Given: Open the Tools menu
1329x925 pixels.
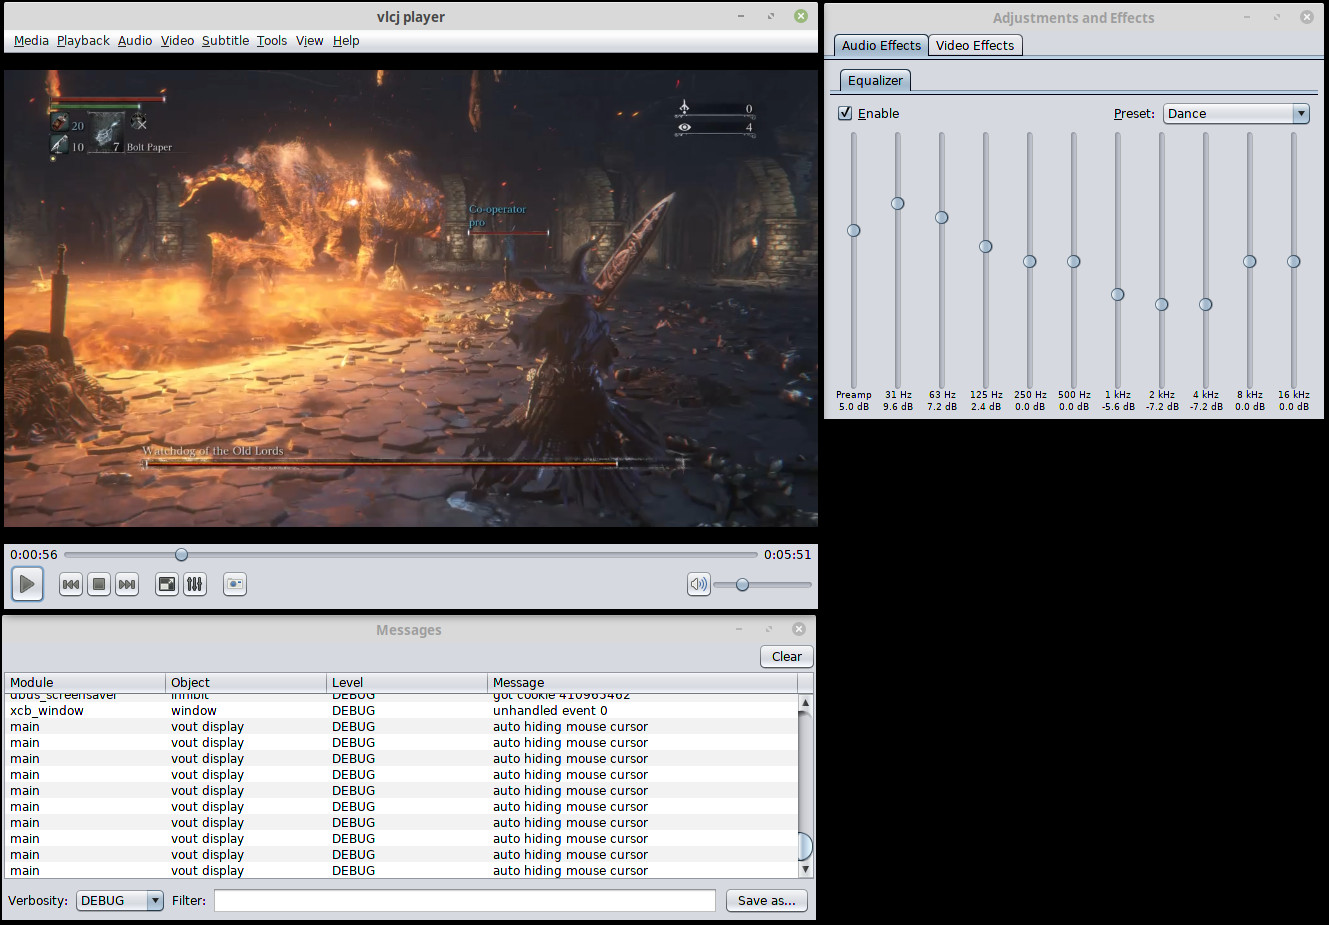Looking at the screenshot, I should (271, 41).
